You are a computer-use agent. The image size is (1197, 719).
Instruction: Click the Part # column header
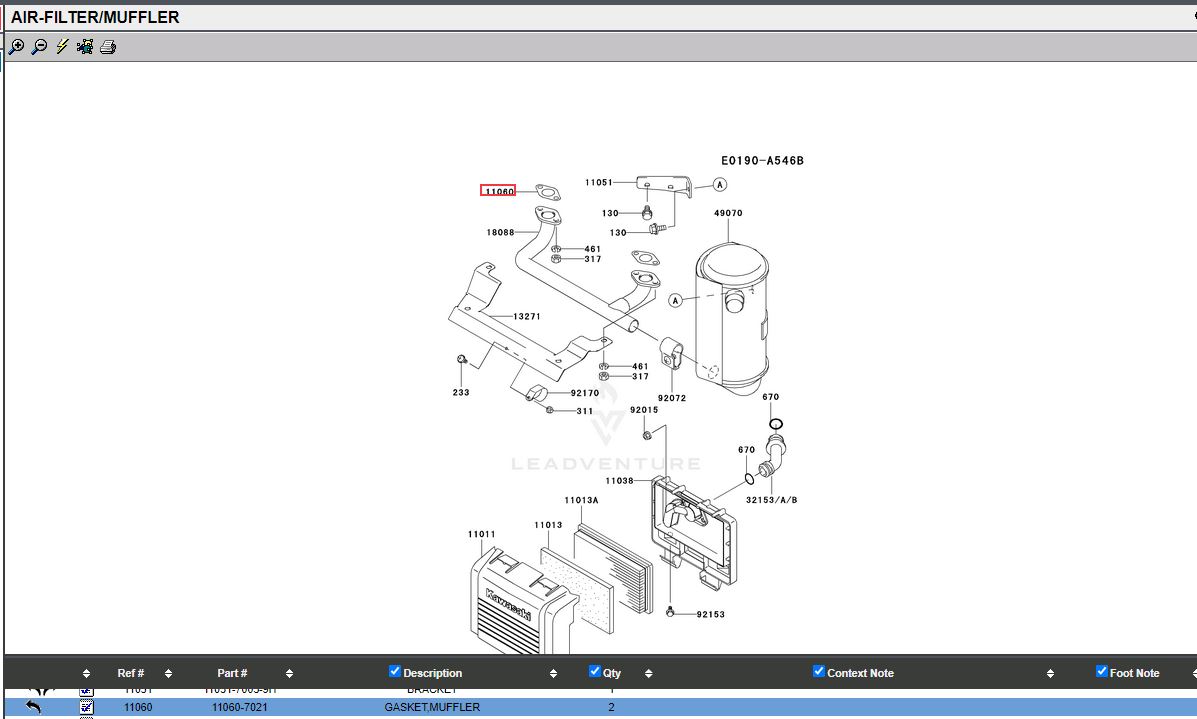(x=232, y=673)
